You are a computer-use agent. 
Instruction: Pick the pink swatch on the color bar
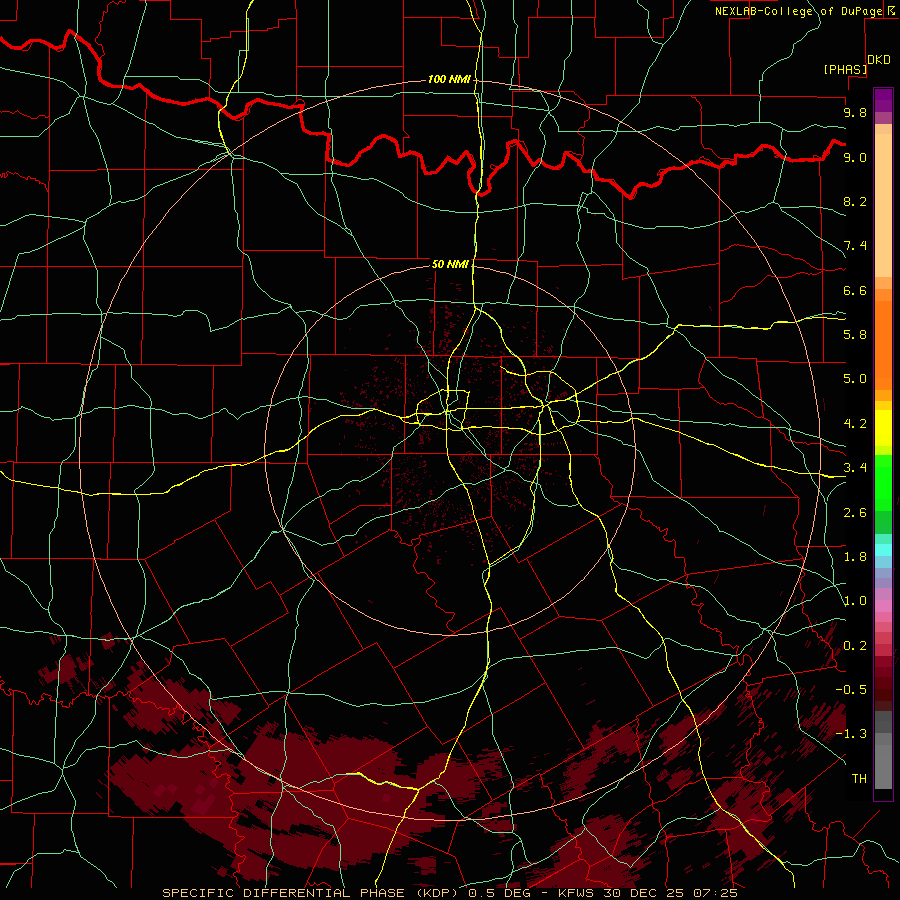tap(883, 606)
